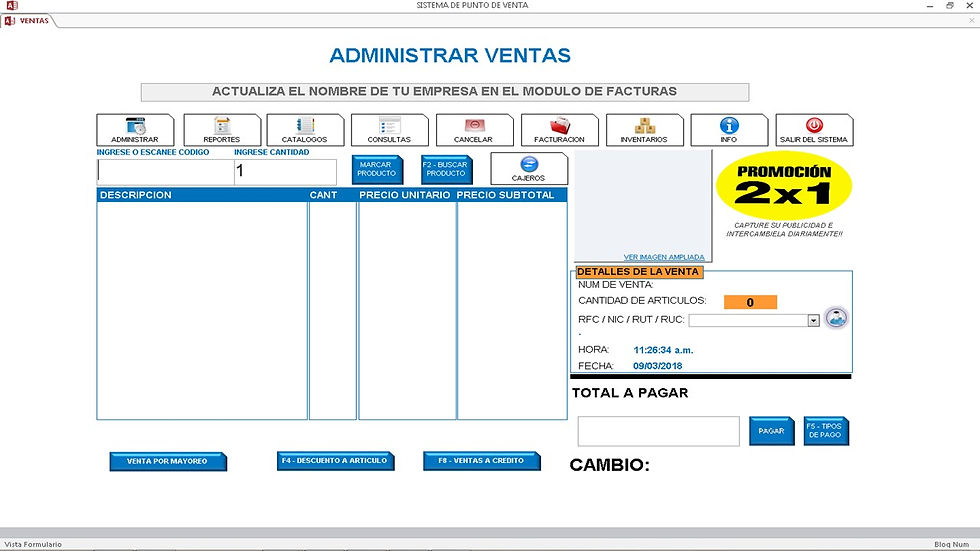Expand the RFC / NIC / RUT / RUC dropdown arrow
Image resolution: width=980 pixels, height=551 pixels.
(813, 320)
